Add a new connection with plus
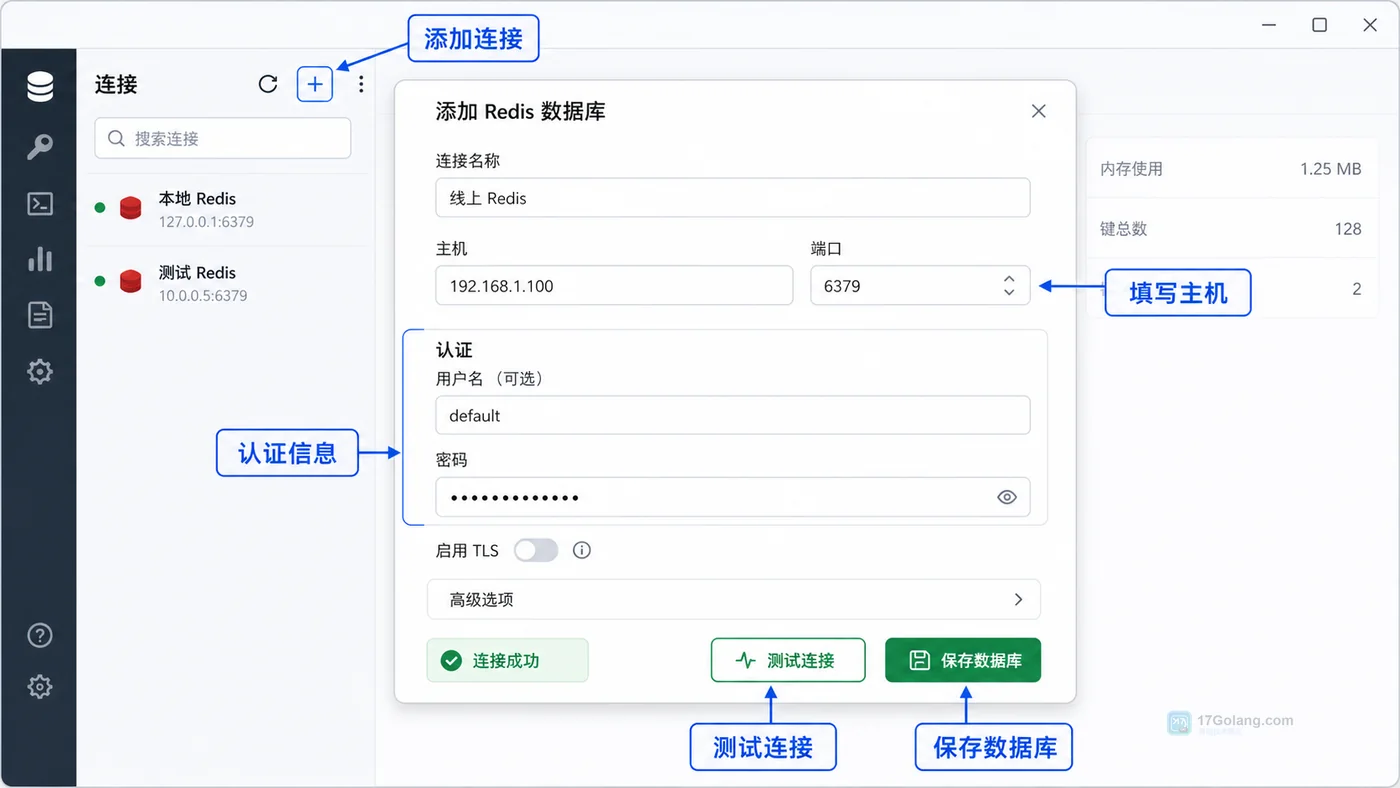Viewport: 1400px width, 788px height. (315, 84)
